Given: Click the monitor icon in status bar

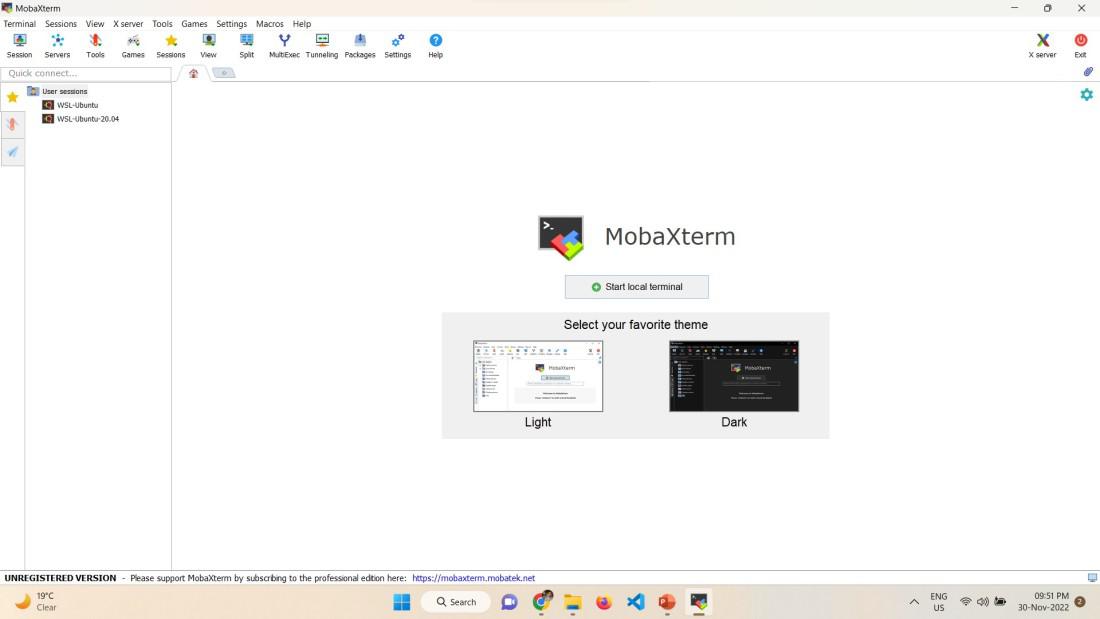Looking at the screenshot, I should (1092, 578).
